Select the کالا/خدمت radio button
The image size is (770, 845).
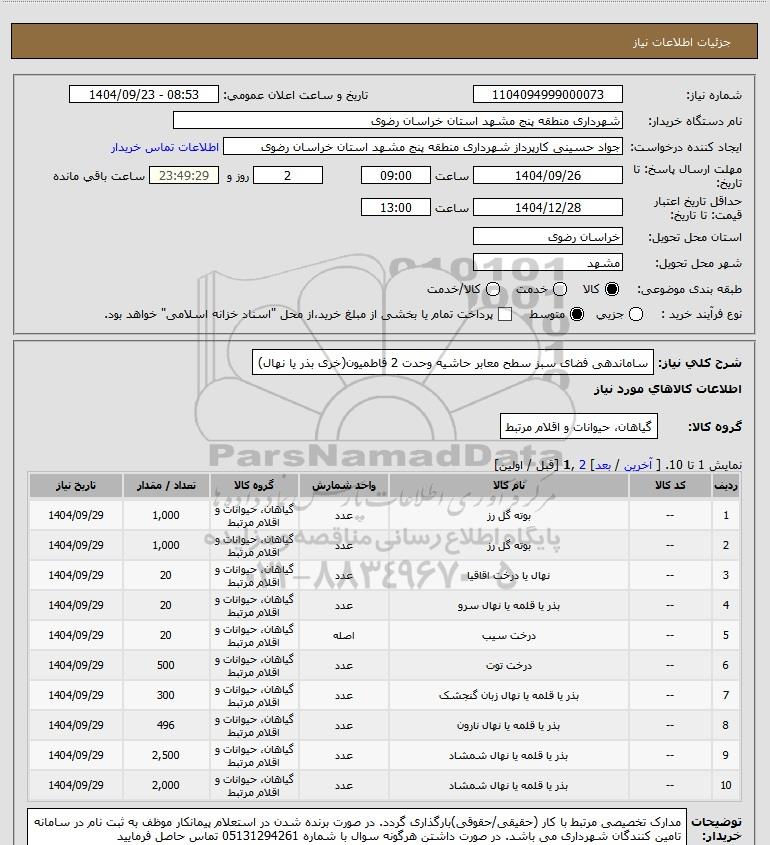tap(492, 289)
